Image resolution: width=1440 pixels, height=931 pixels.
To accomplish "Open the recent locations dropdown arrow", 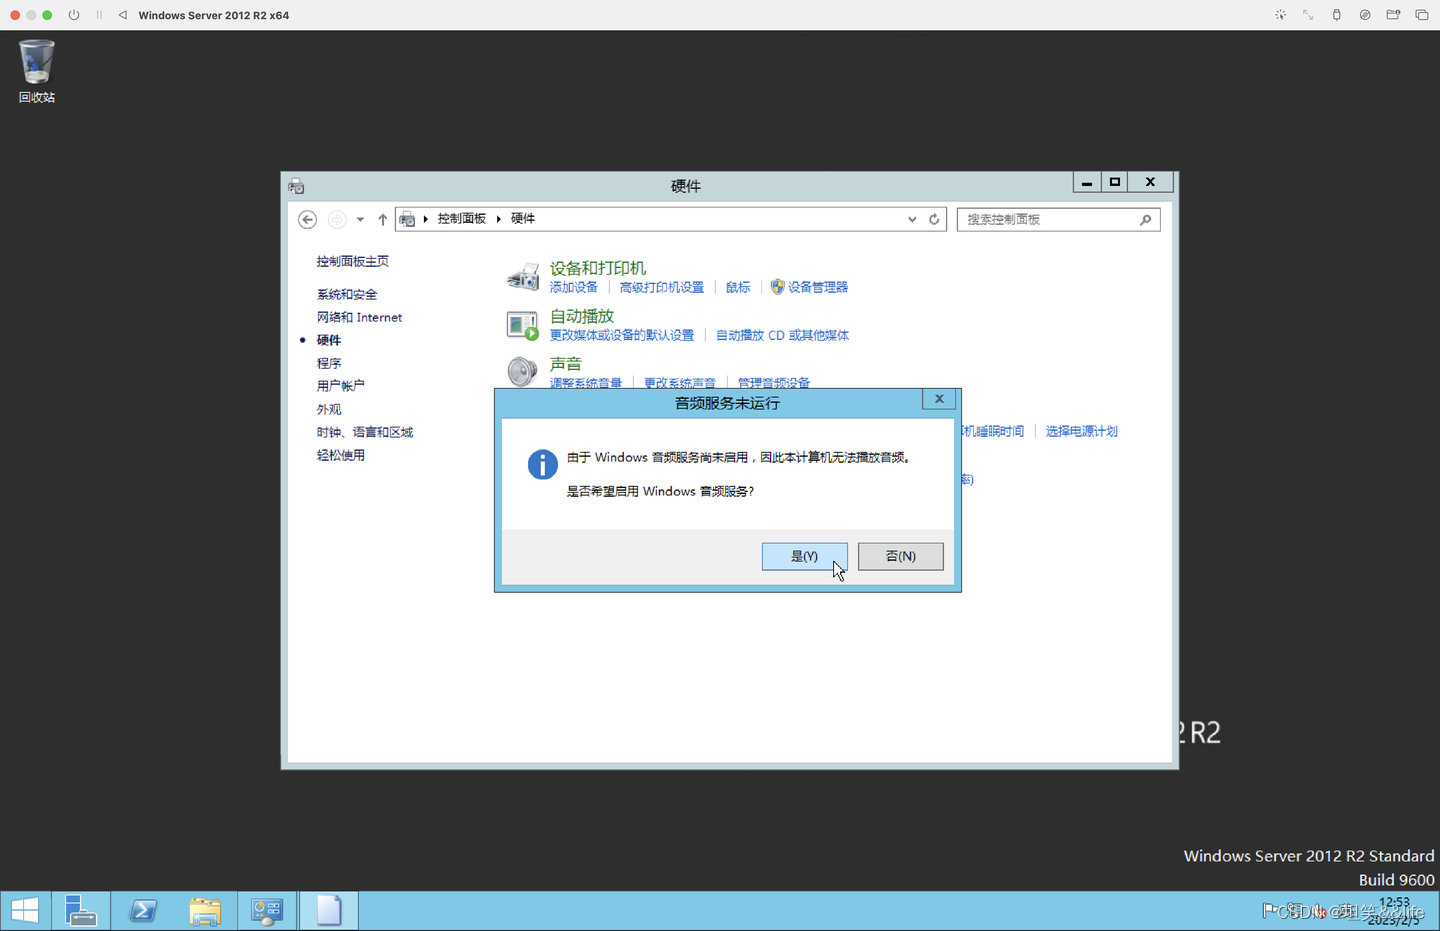I will coord(360,219).
